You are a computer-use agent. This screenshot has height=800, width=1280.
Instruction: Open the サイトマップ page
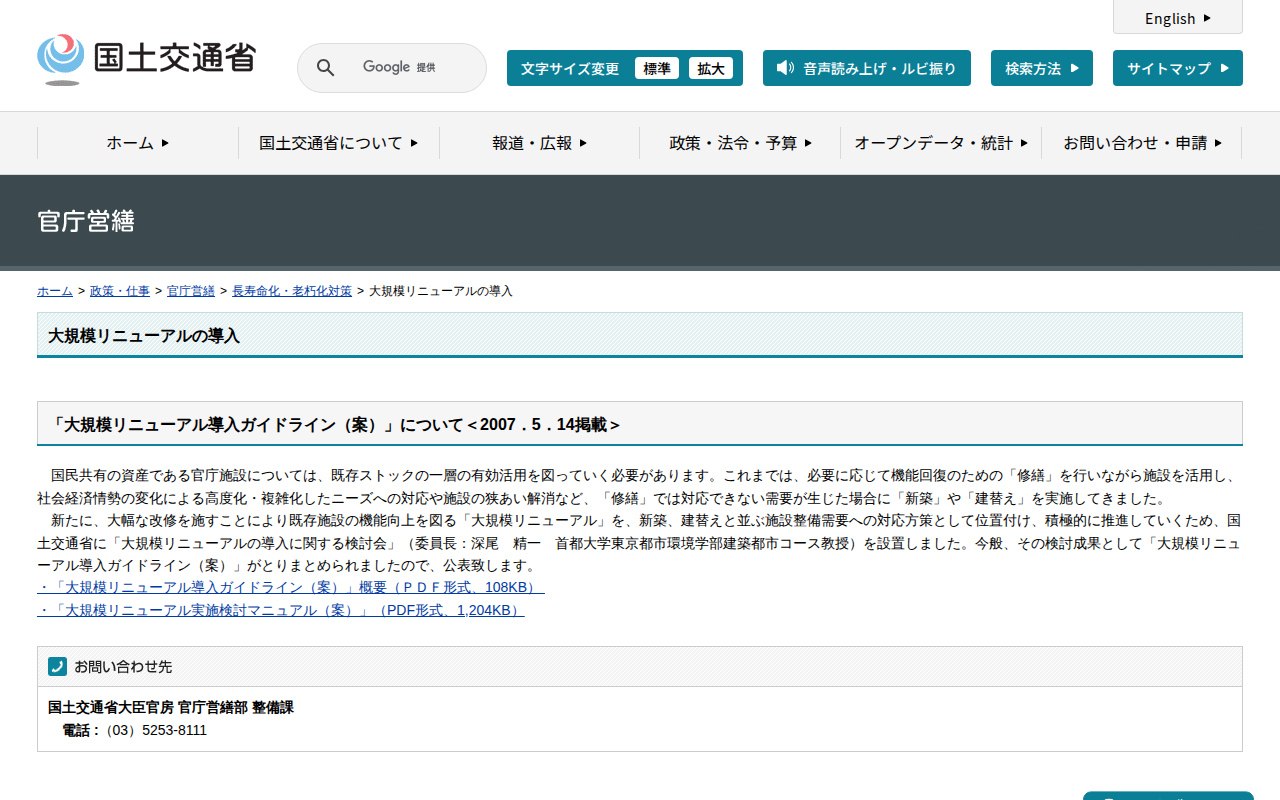click(x=1177, y=68)
